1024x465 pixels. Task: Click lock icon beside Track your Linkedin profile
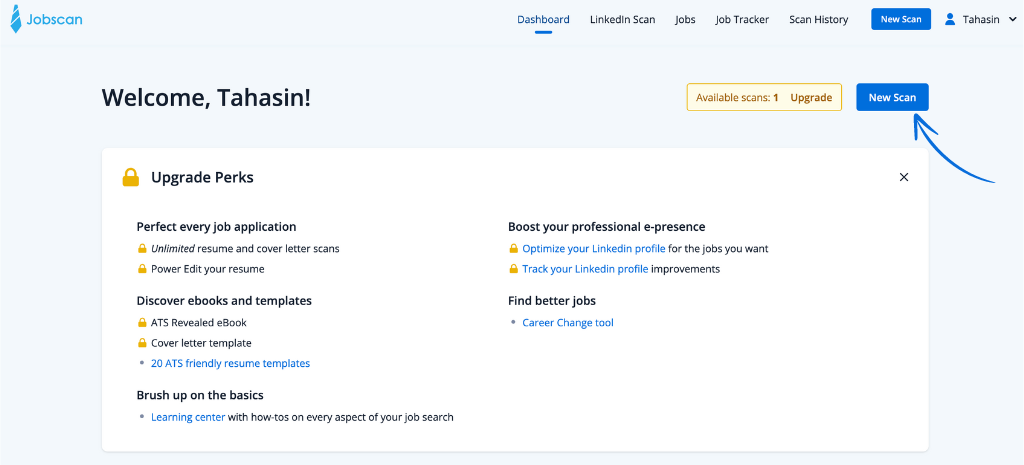(513, 268)
